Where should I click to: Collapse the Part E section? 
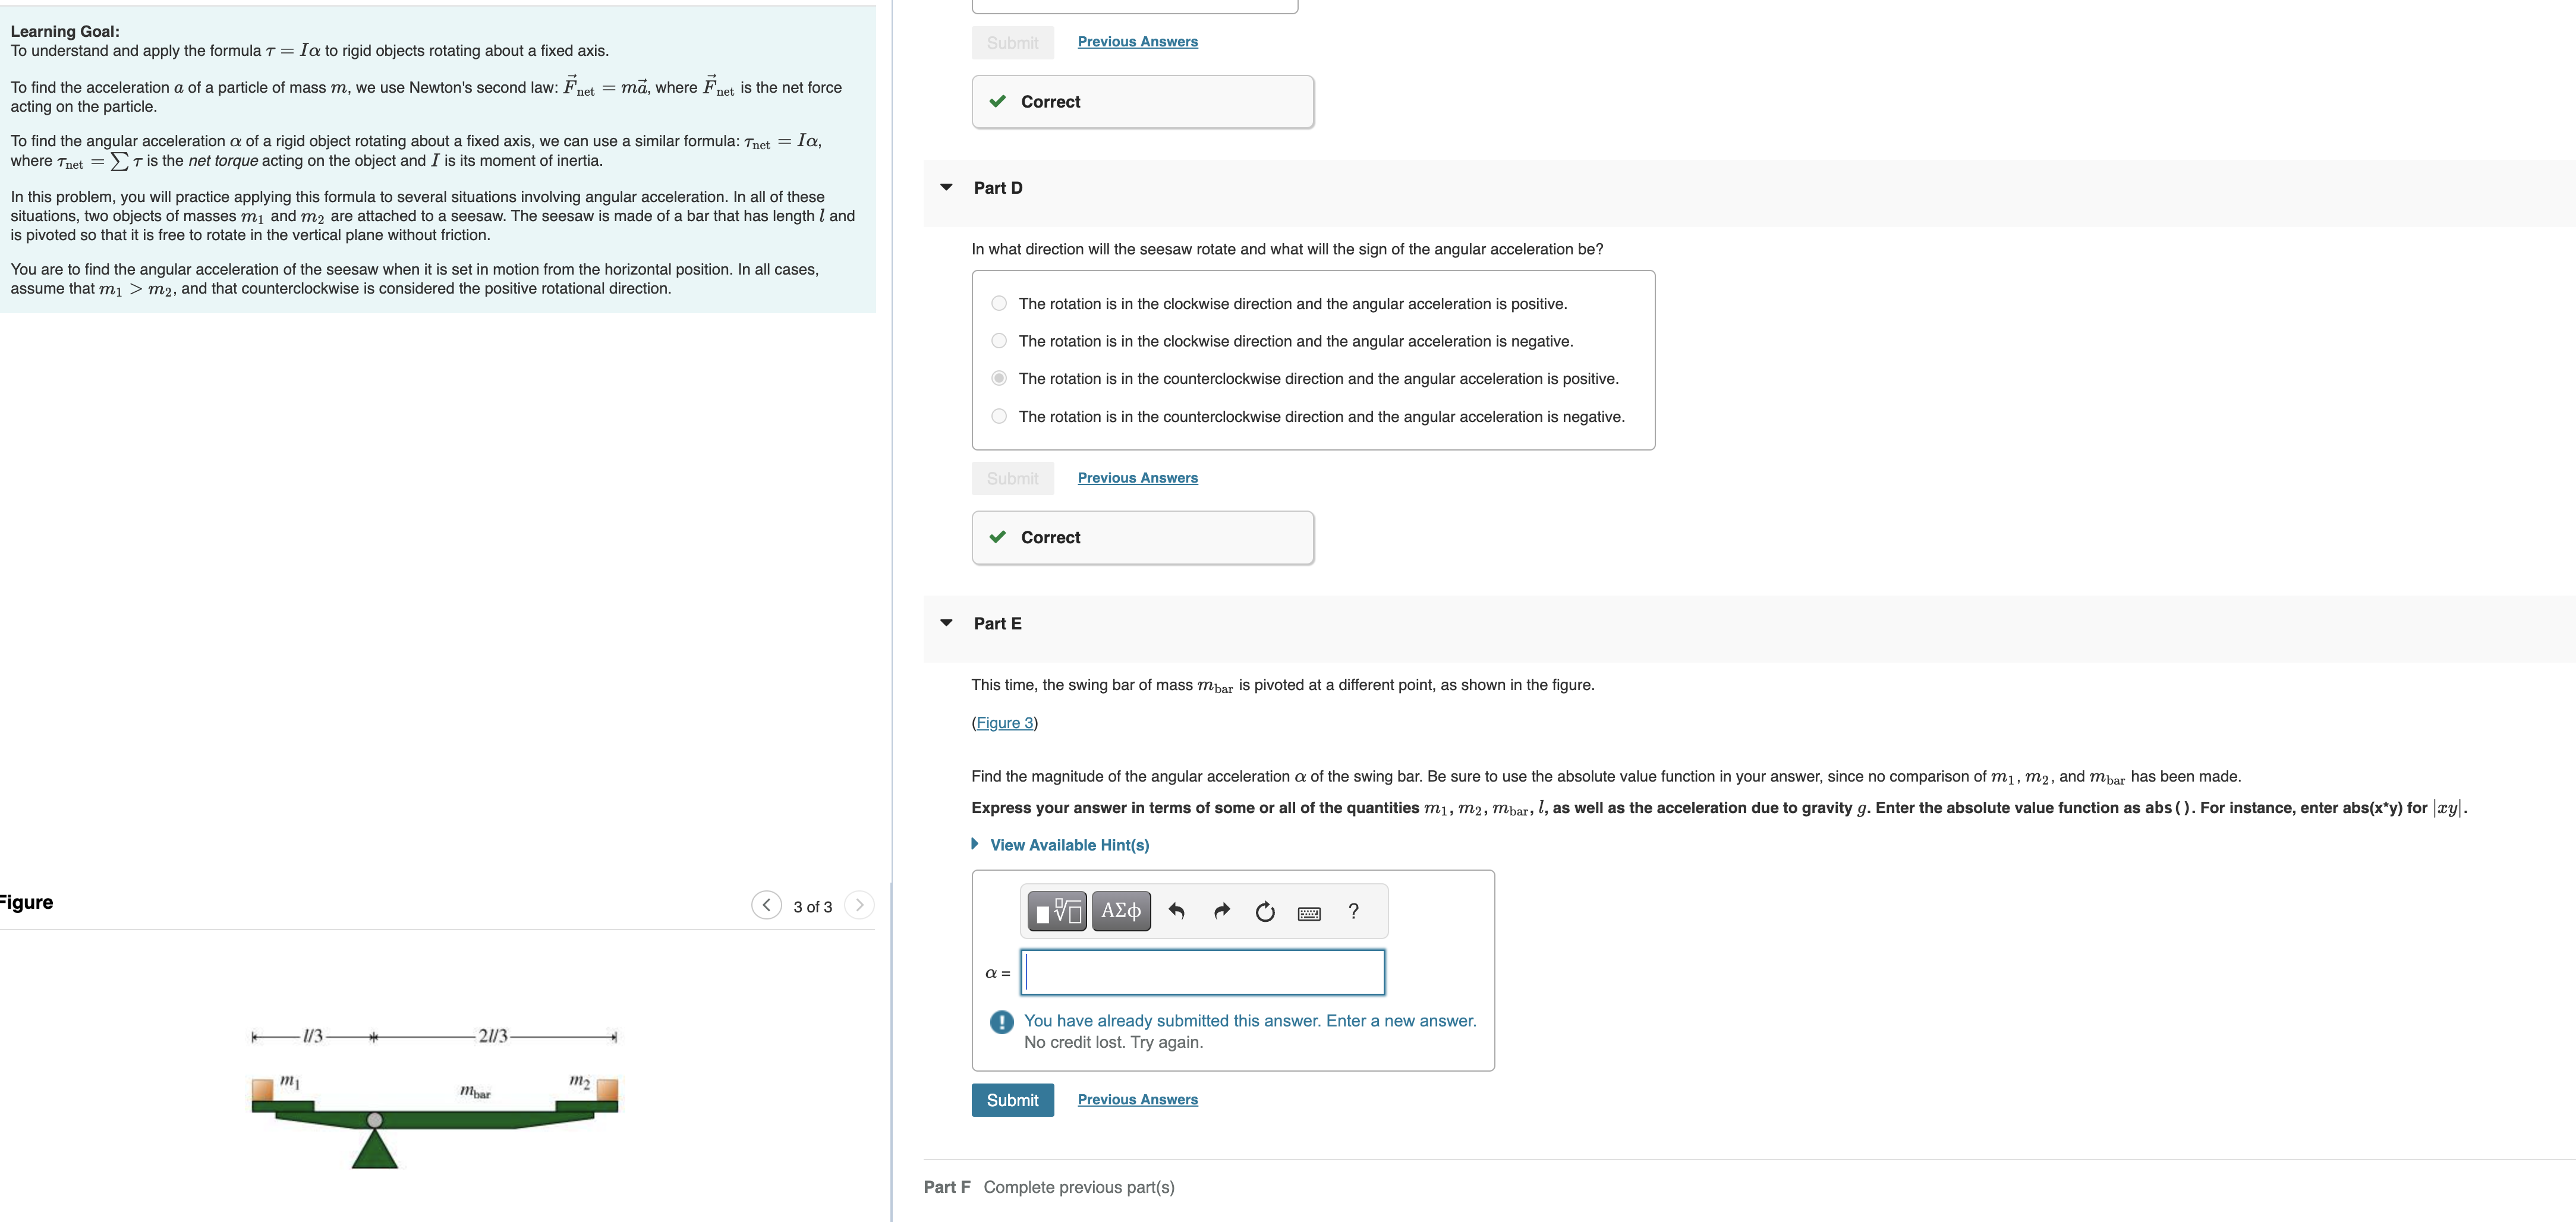946,623
